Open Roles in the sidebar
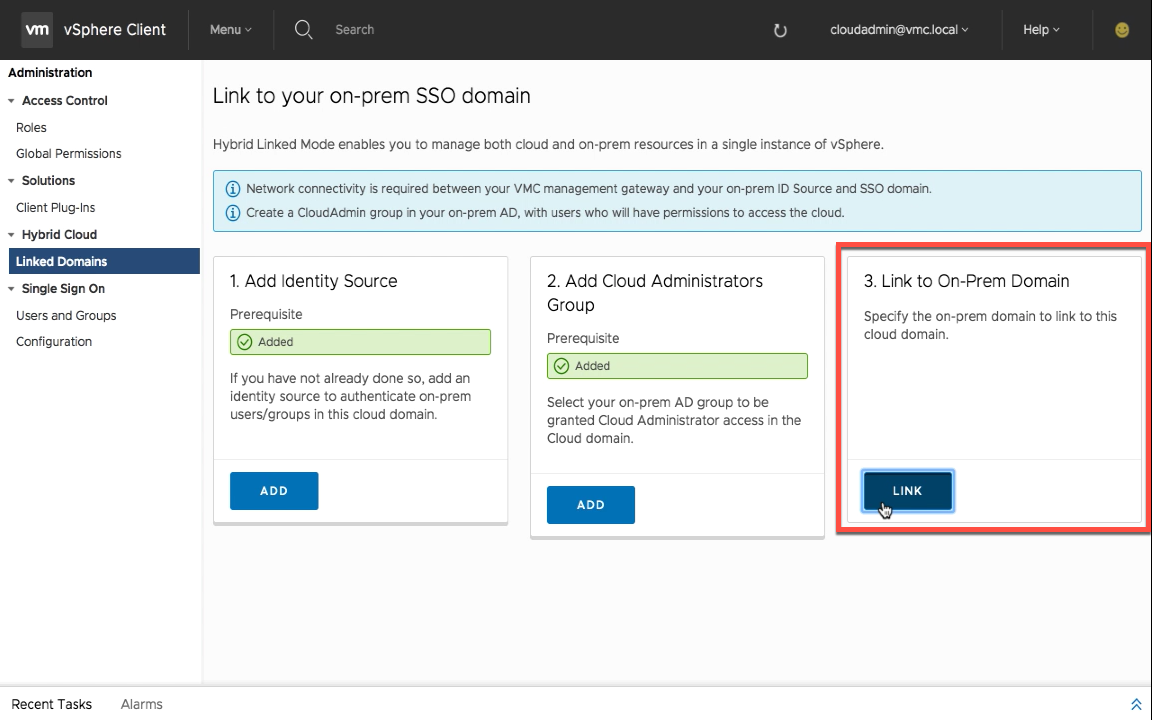Image resolution: width=1152 pixels, height=720 pixels. click(x=31, y=128)
